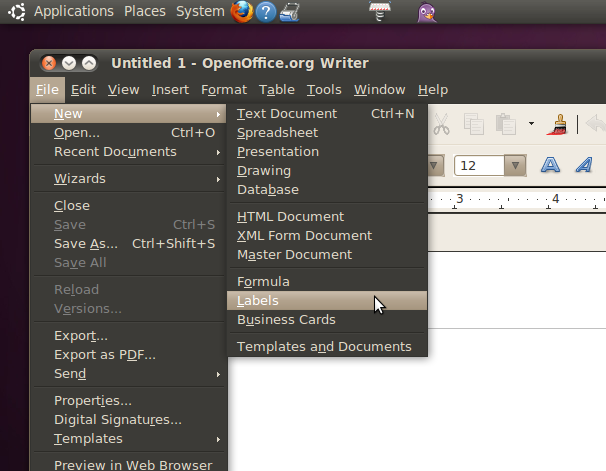This screenshot has width=606, height=471.
Task: Click the undo arrow icon
Action: [x=596, y=124]
